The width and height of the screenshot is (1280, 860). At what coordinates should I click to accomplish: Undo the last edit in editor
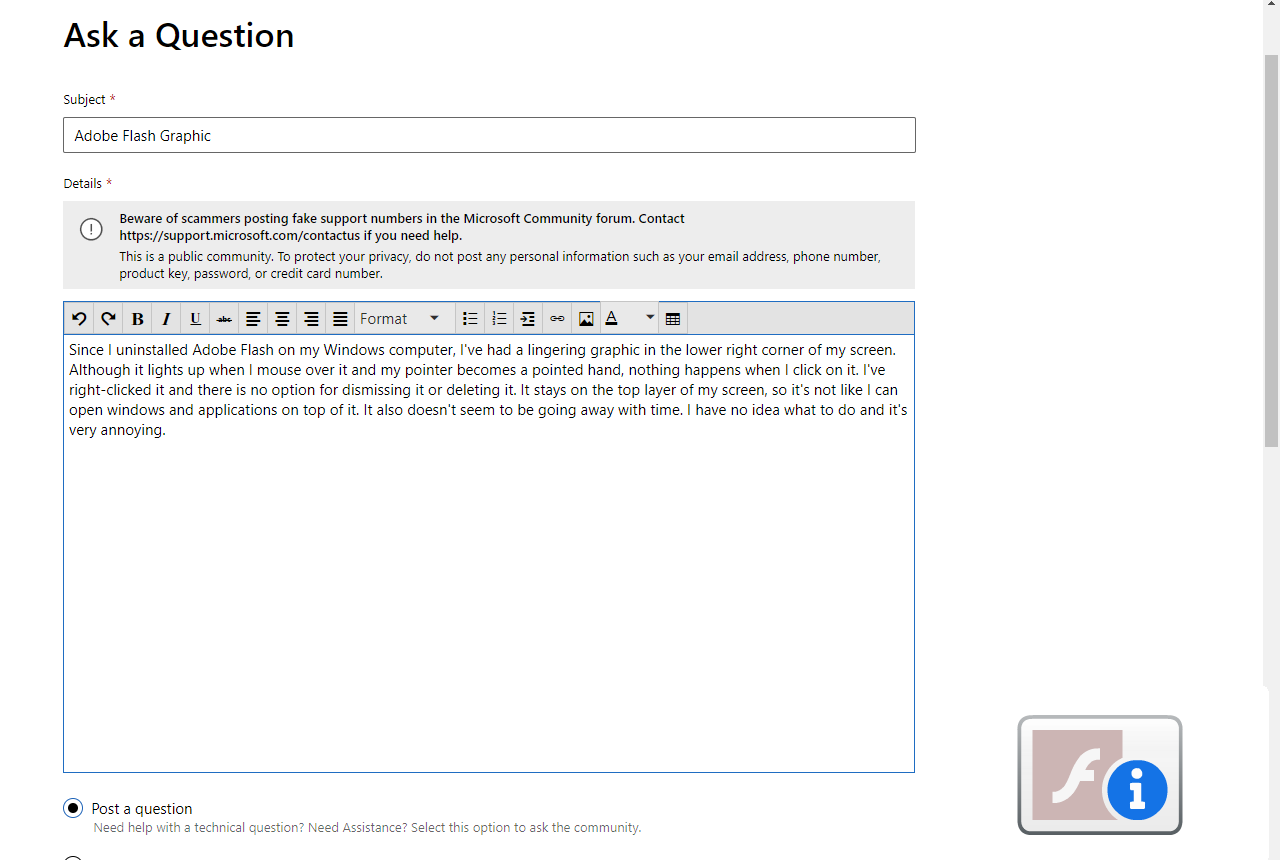click(79, 319)
